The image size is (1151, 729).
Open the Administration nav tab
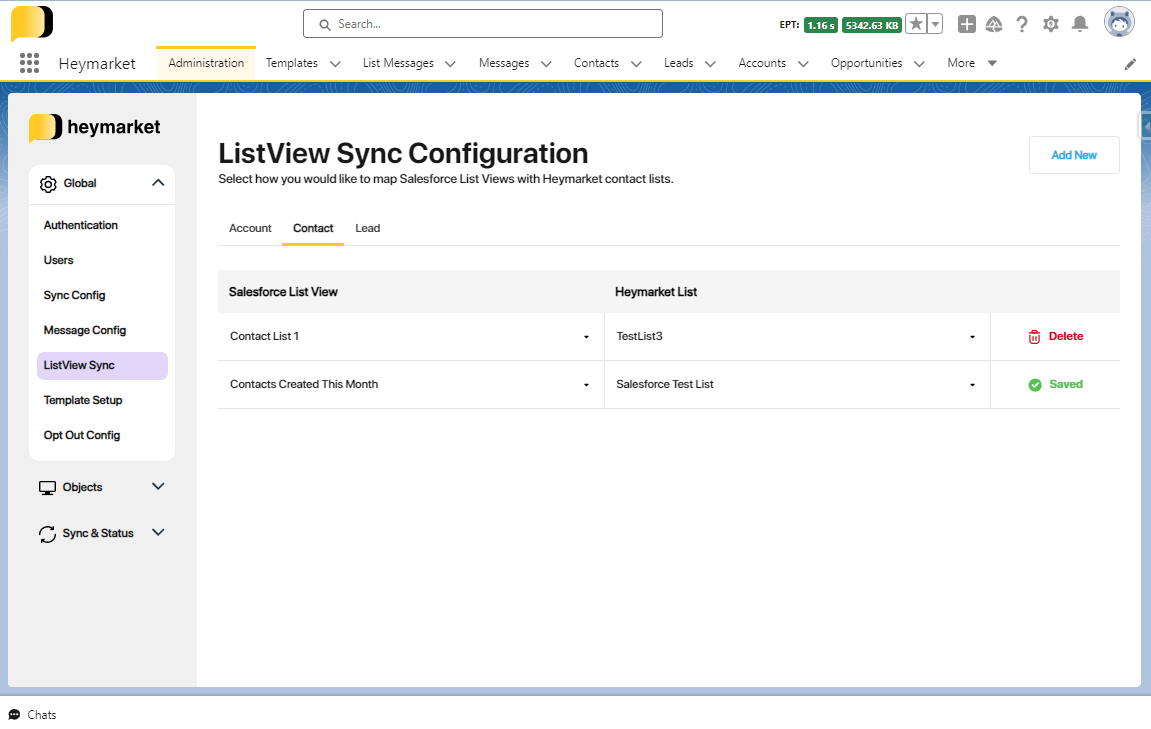pyautogui.click(x=206, y=63)
